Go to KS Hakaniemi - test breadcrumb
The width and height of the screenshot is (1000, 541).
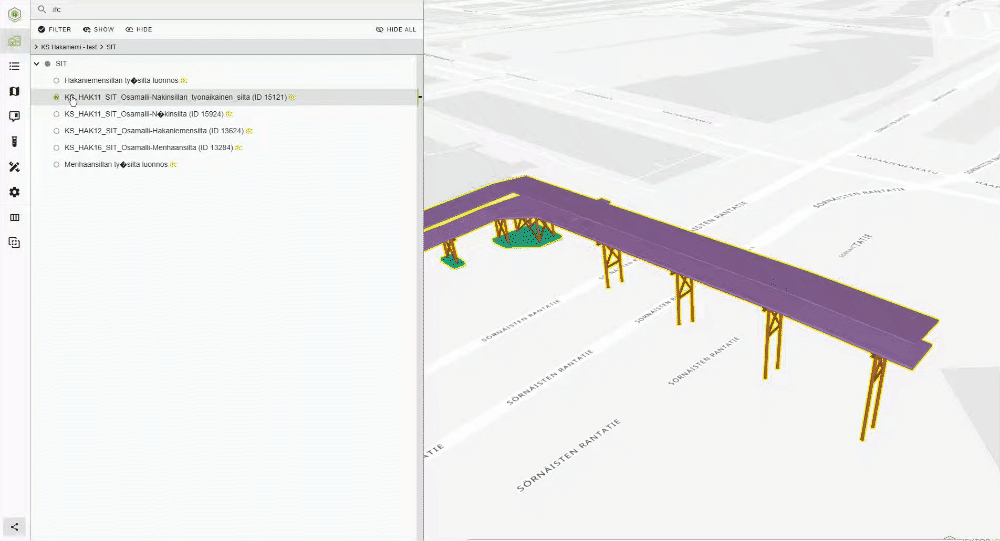[69, 47]
